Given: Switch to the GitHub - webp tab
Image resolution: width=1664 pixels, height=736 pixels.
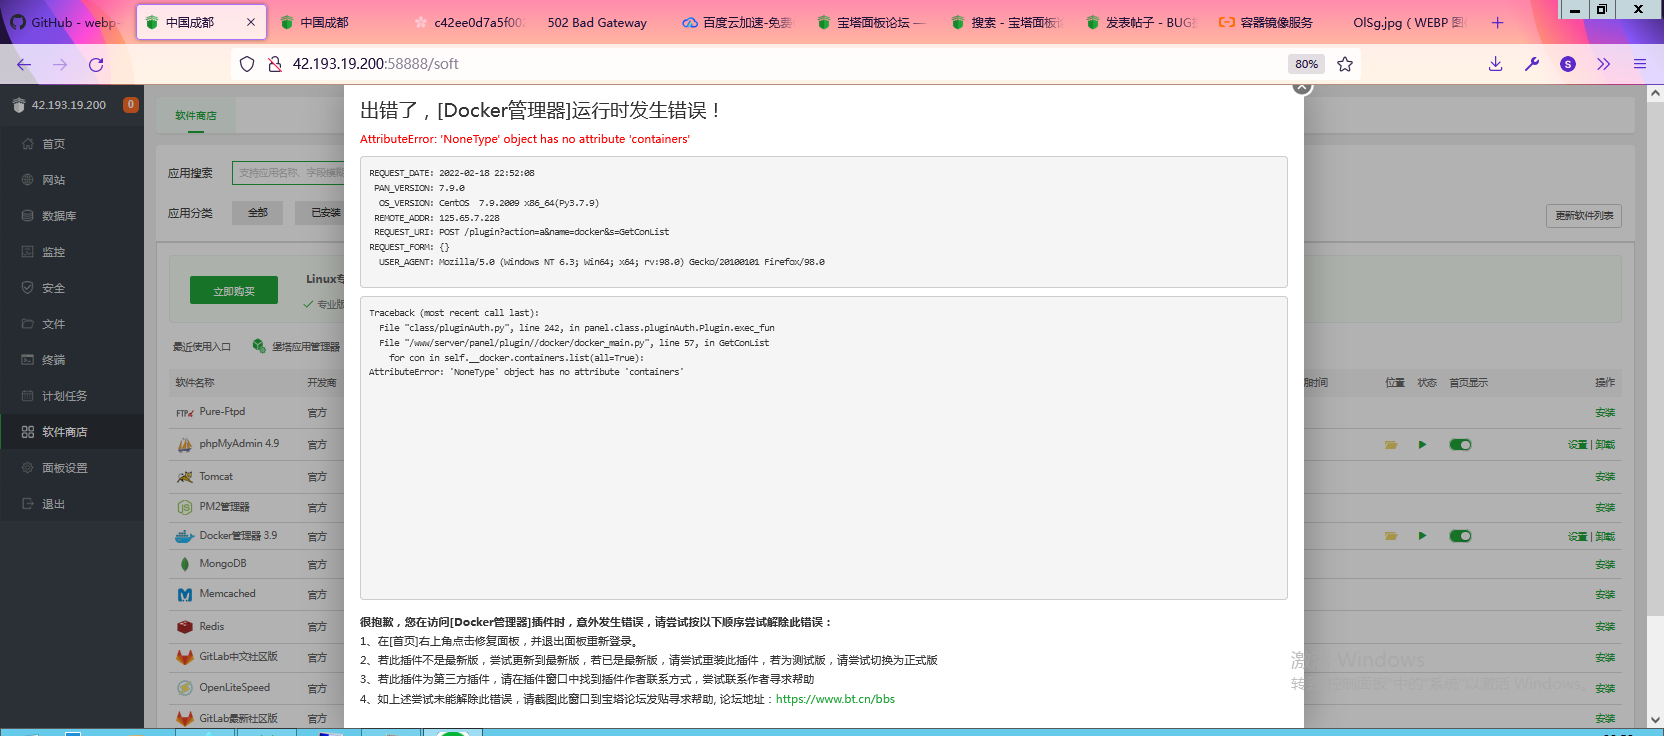Looking at the screenshot, I should (64, 22).
